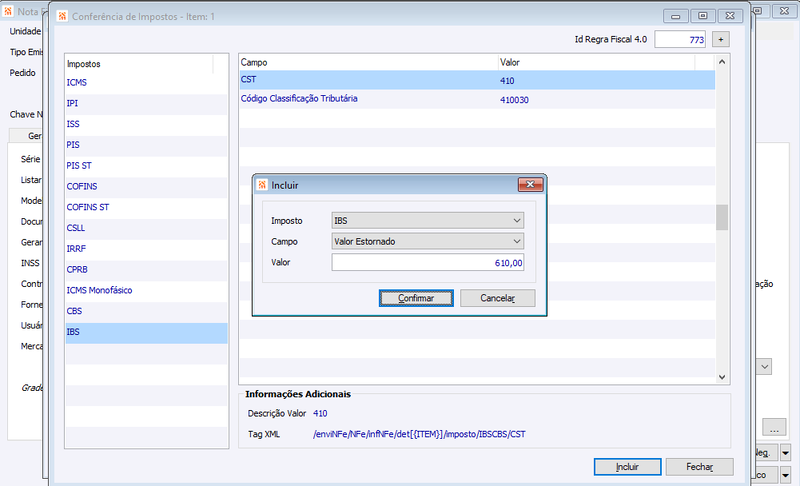The height and width of the screenshot is (486, 800).
Task: Click the Descrição Valor 410 text
Action: [x=320, y=414]
